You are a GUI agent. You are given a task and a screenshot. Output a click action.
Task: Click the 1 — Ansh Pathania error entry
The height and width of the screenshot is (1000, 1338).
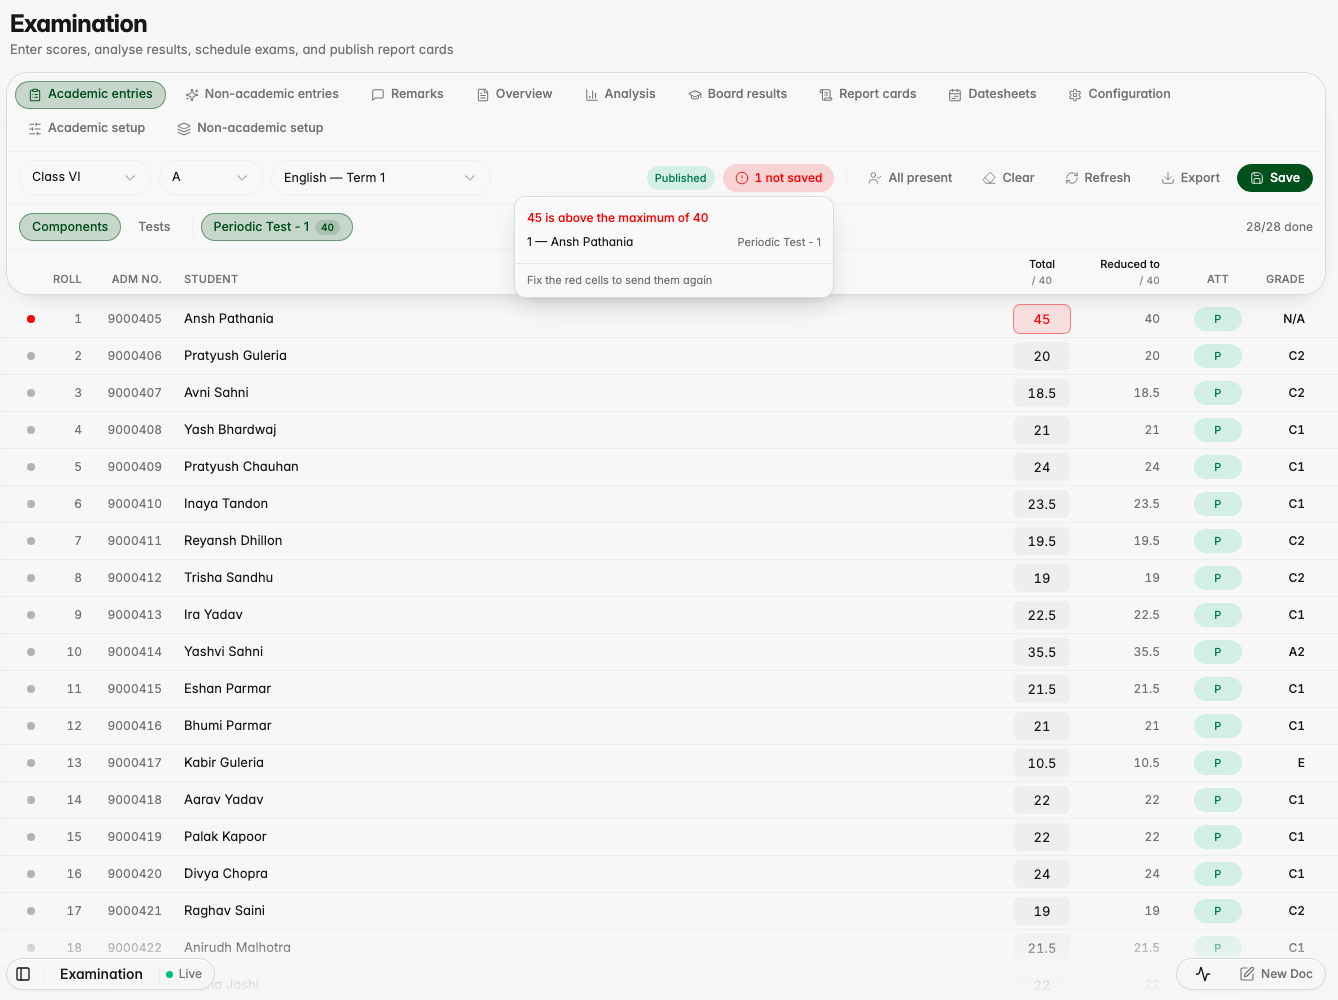pyautogui.click(x=674, y=242)
